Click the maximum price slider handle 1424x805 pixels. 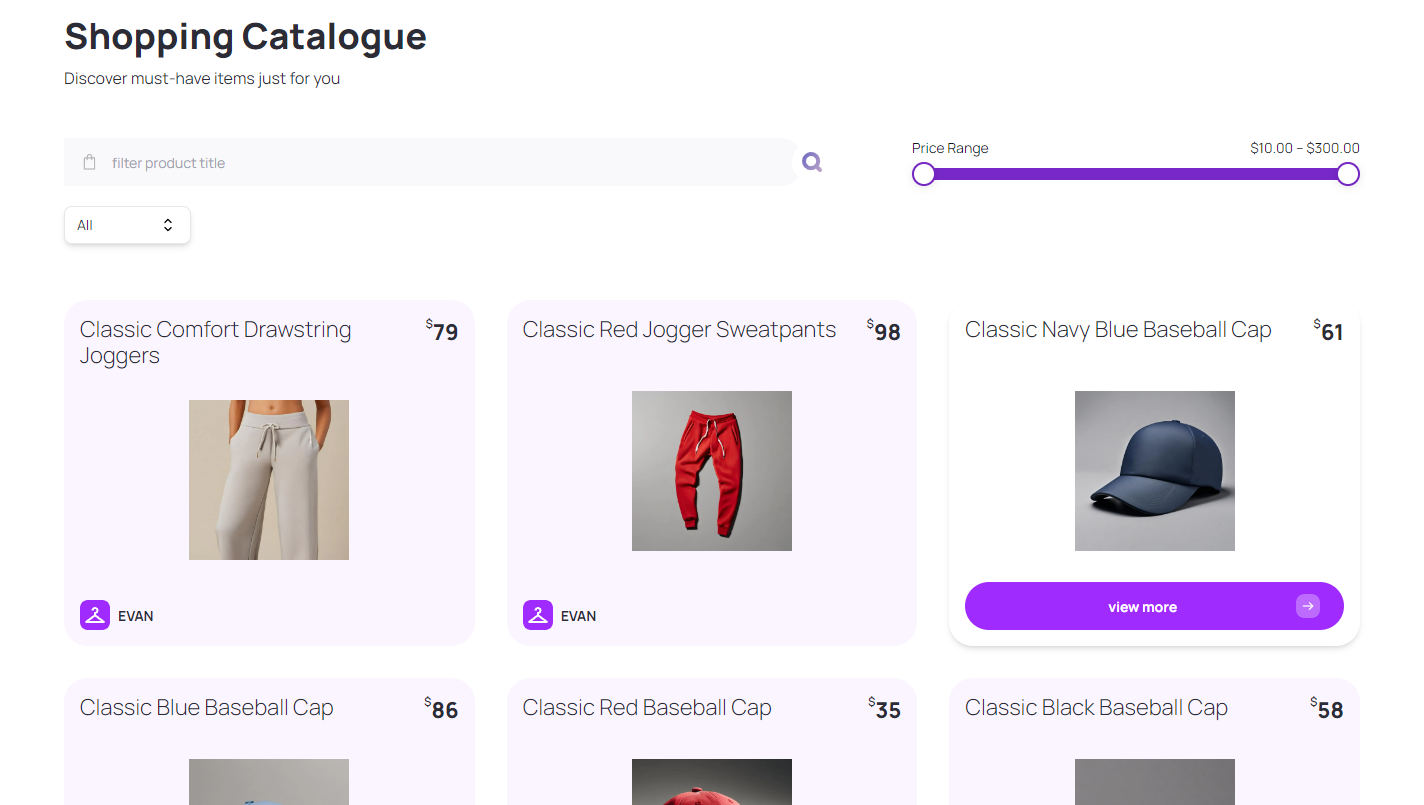click(x=1348, y=174)
